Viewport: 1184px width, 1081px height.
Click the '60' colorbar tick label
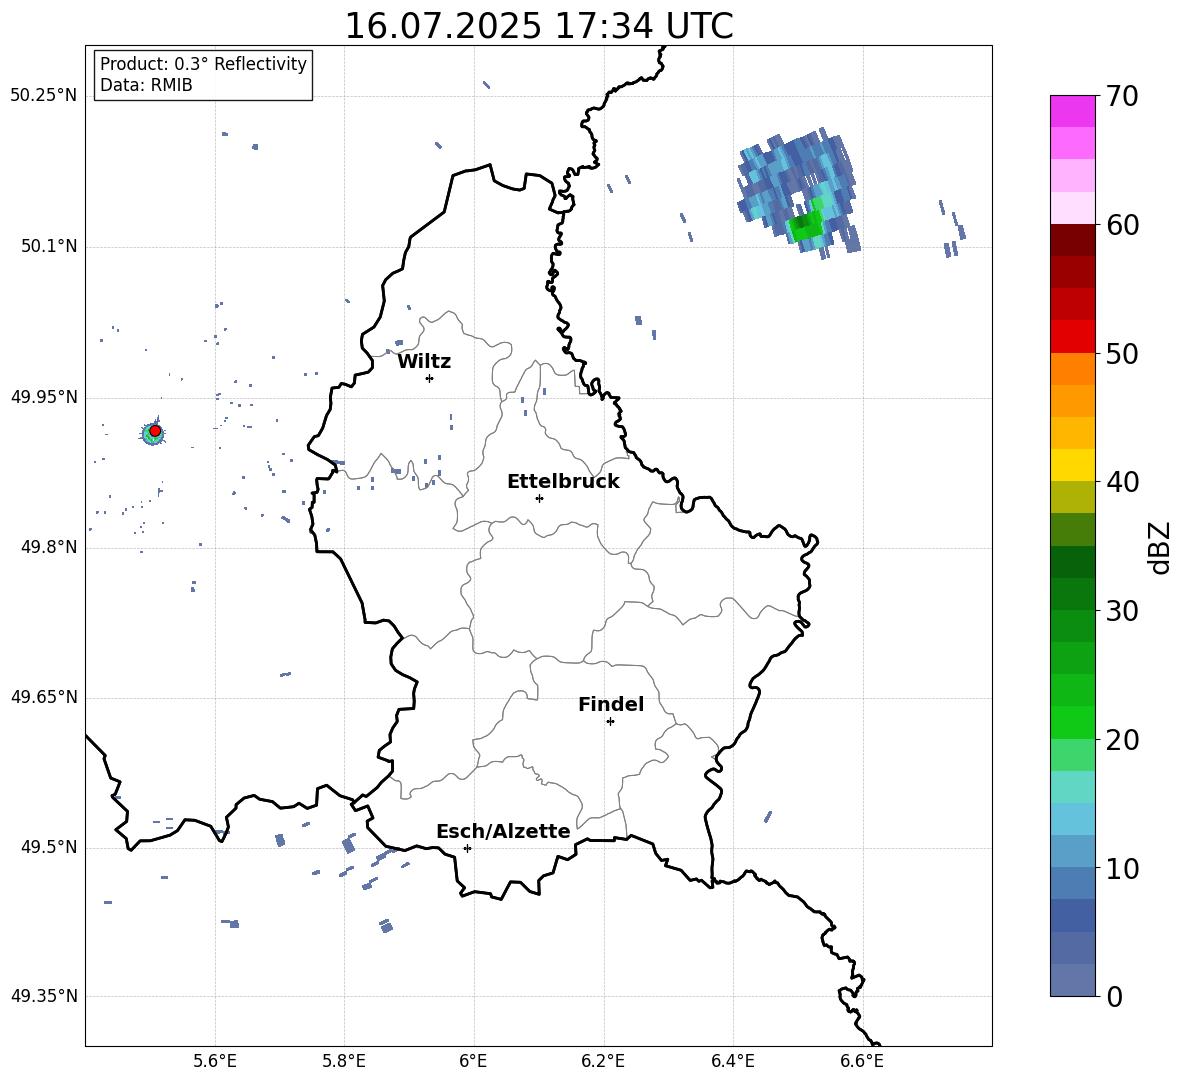tap(1122, 225)
